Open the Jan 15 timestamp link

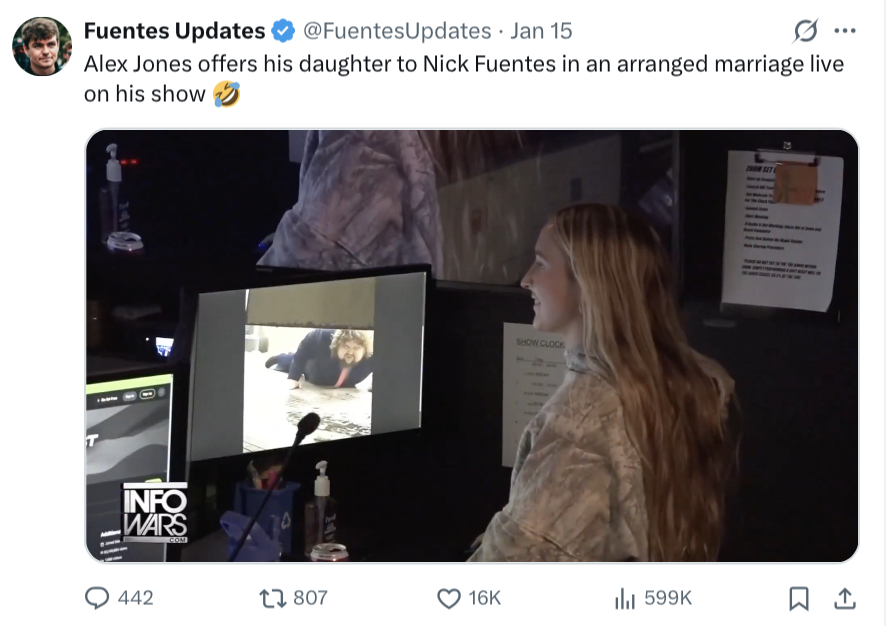click(541, 31)
